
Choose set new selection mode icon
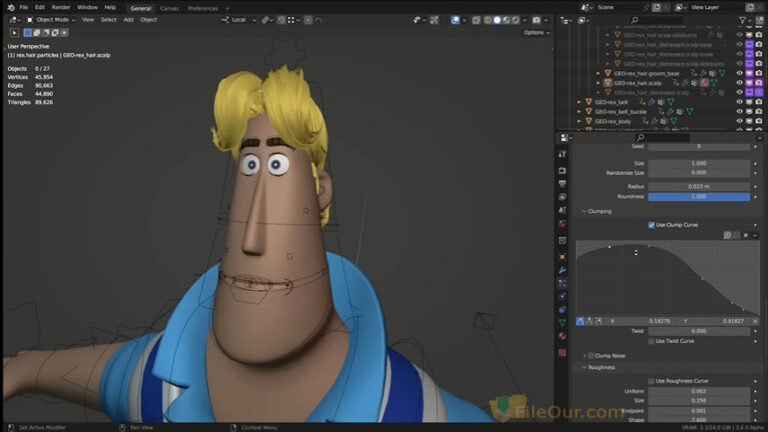coord(28,33)
